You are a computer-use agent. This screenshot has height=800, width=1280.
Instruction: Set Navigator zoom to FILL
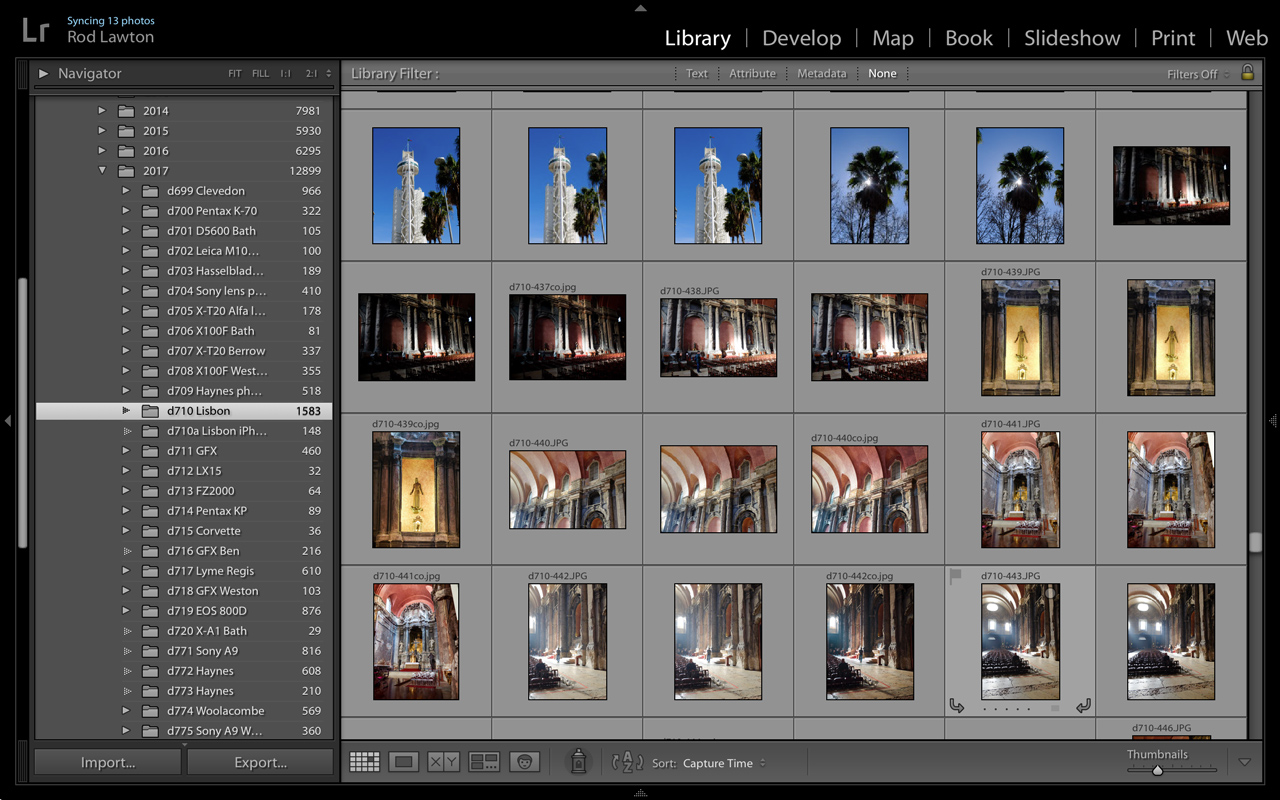pos(260,74)
